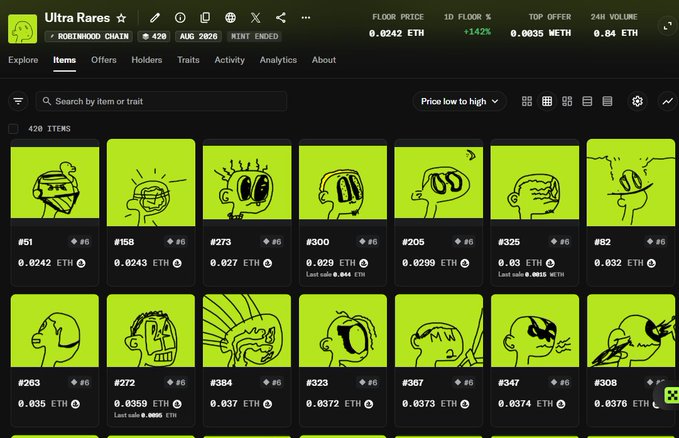The height and width of the screenshot is (438, 679).
Task: Open item #323 thumbnail
Action: (x=343, y=331)
